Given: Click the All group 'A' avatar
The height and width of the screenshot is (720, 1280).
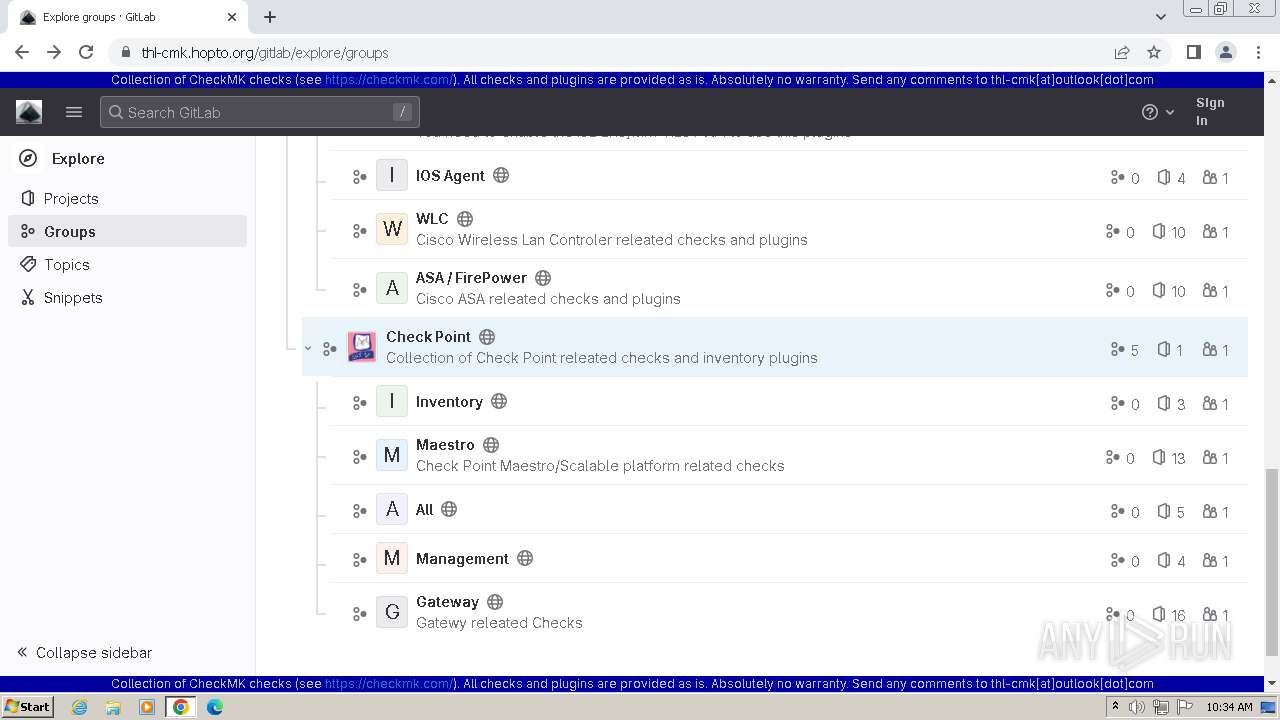Looking at the screenshot, I should (x=392, y=509).
